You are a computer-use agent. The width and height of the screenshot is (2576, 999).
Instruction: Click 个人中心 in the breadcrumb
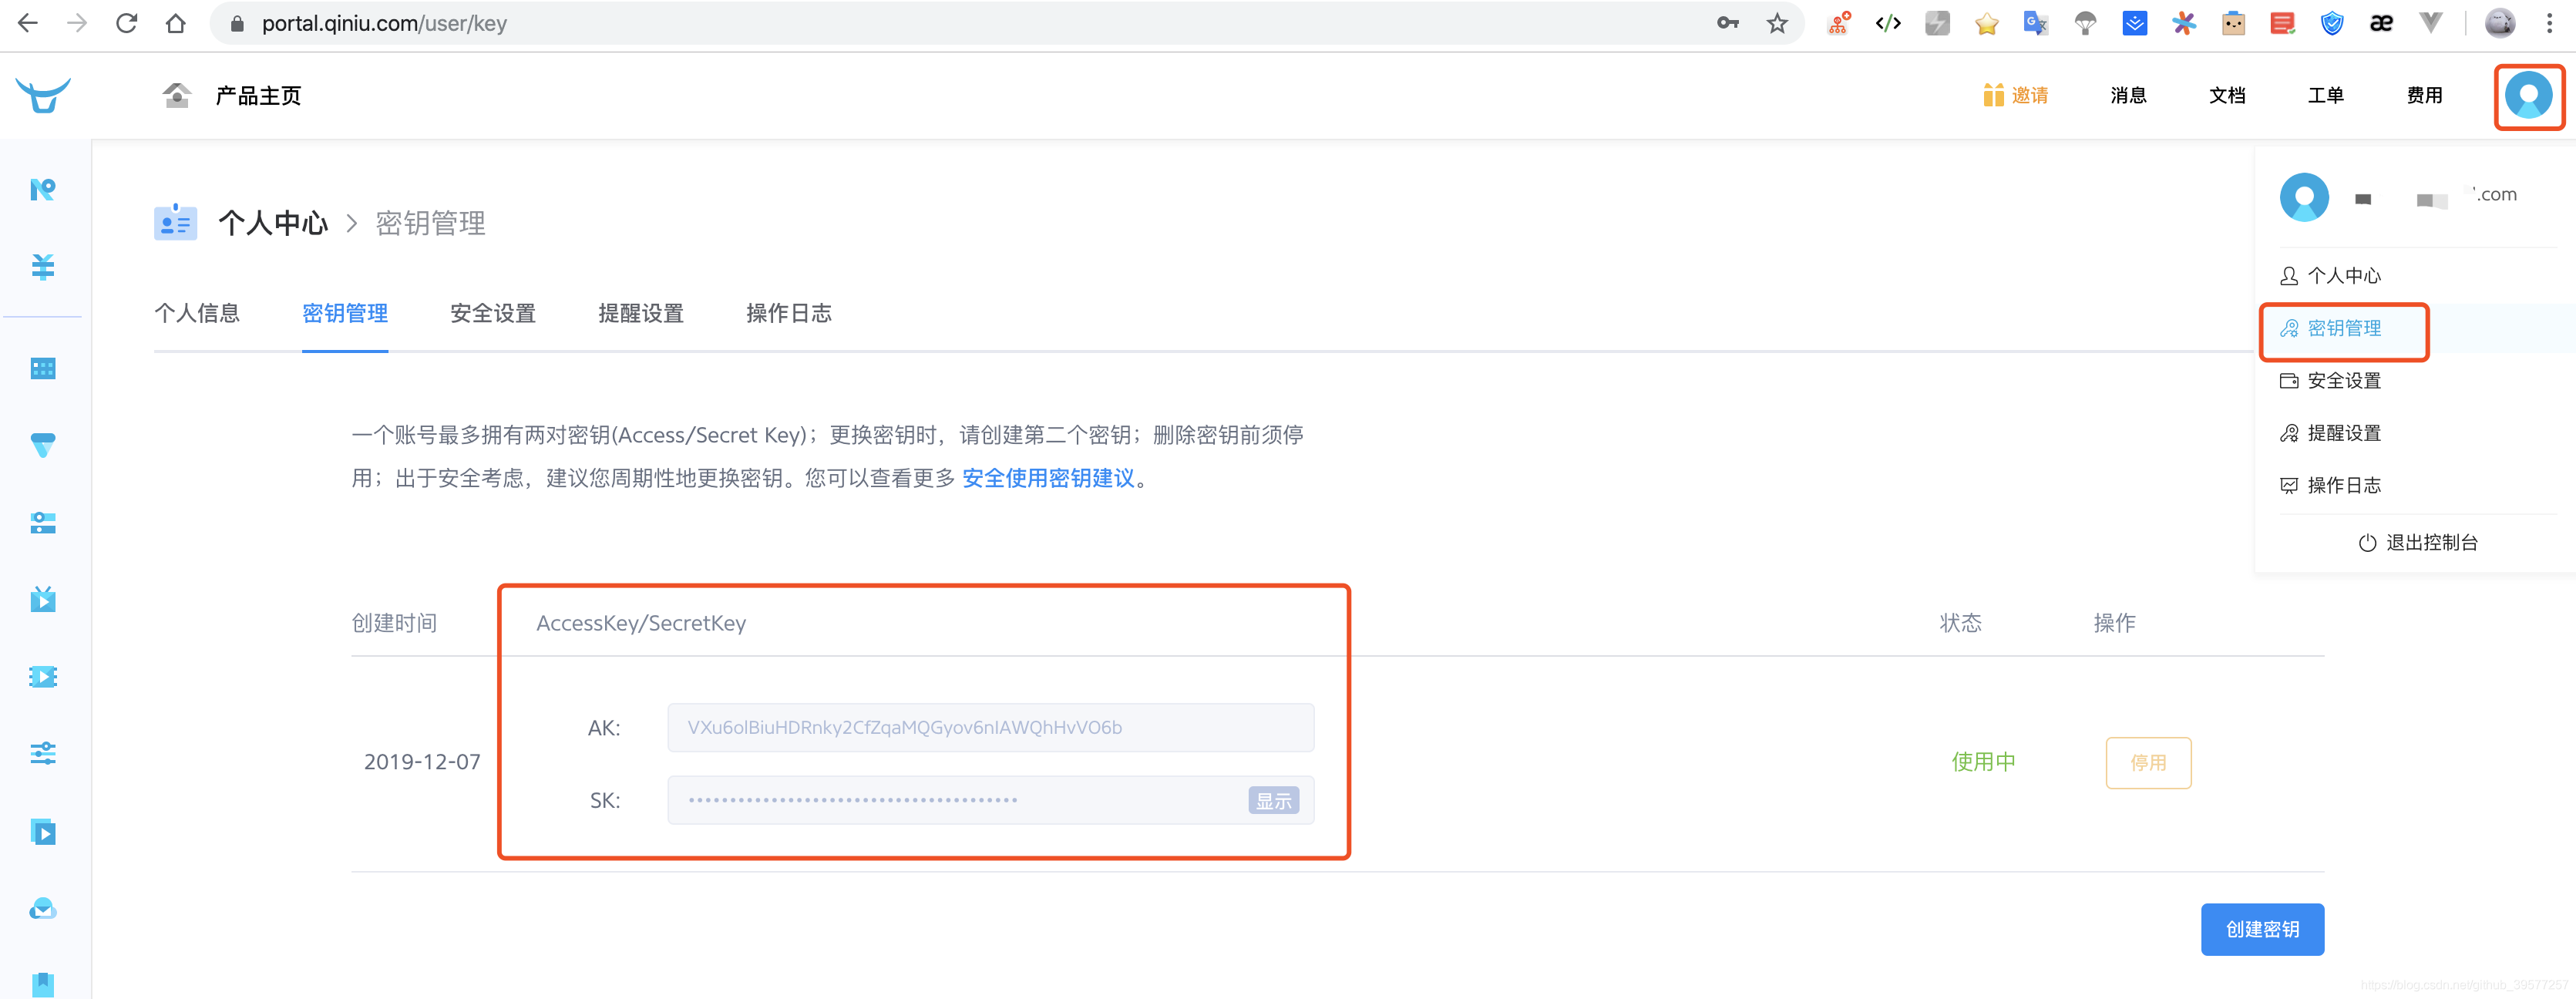273,223
